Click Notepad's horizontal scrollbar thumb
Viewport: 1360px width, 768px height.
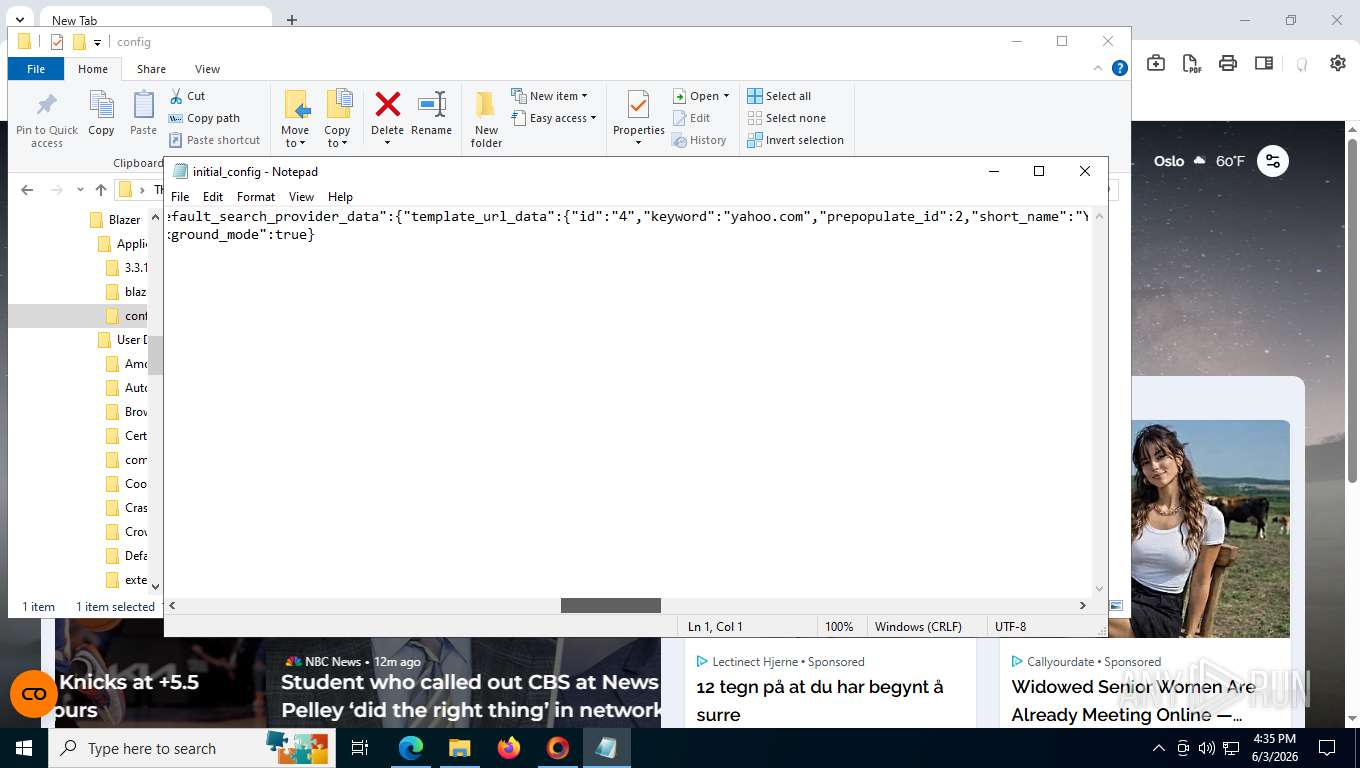610,606
